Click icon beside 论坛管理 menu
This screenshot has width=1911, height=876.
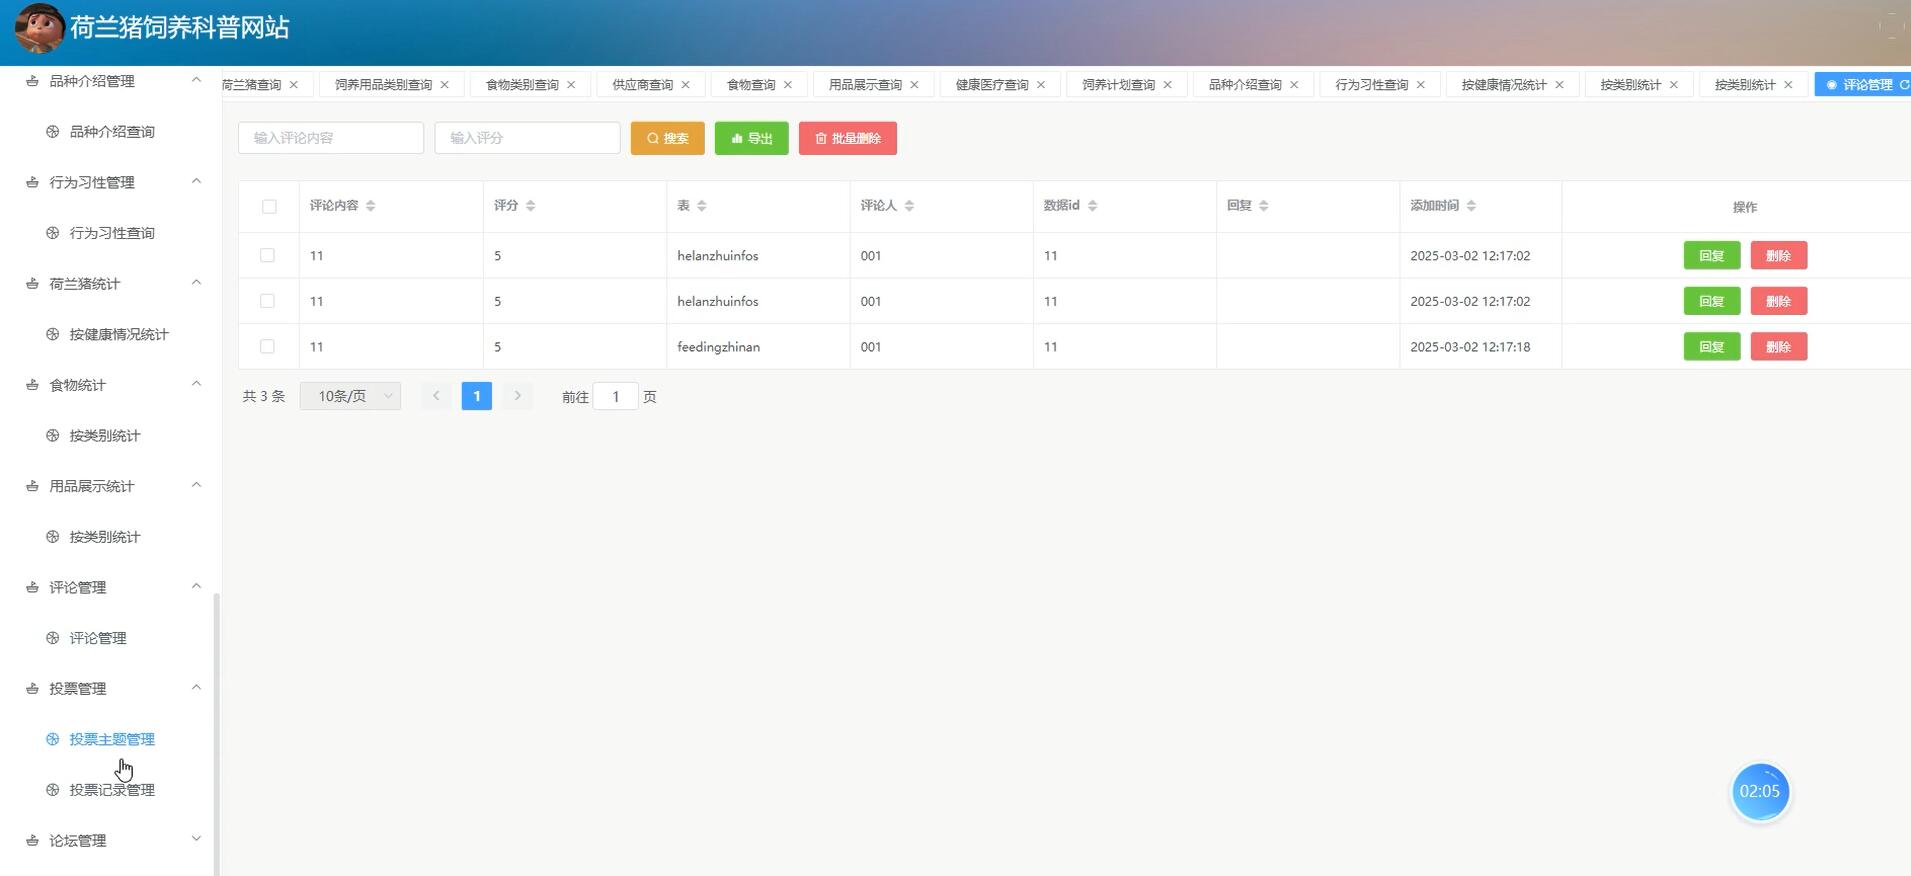click(x=32, y=840)
